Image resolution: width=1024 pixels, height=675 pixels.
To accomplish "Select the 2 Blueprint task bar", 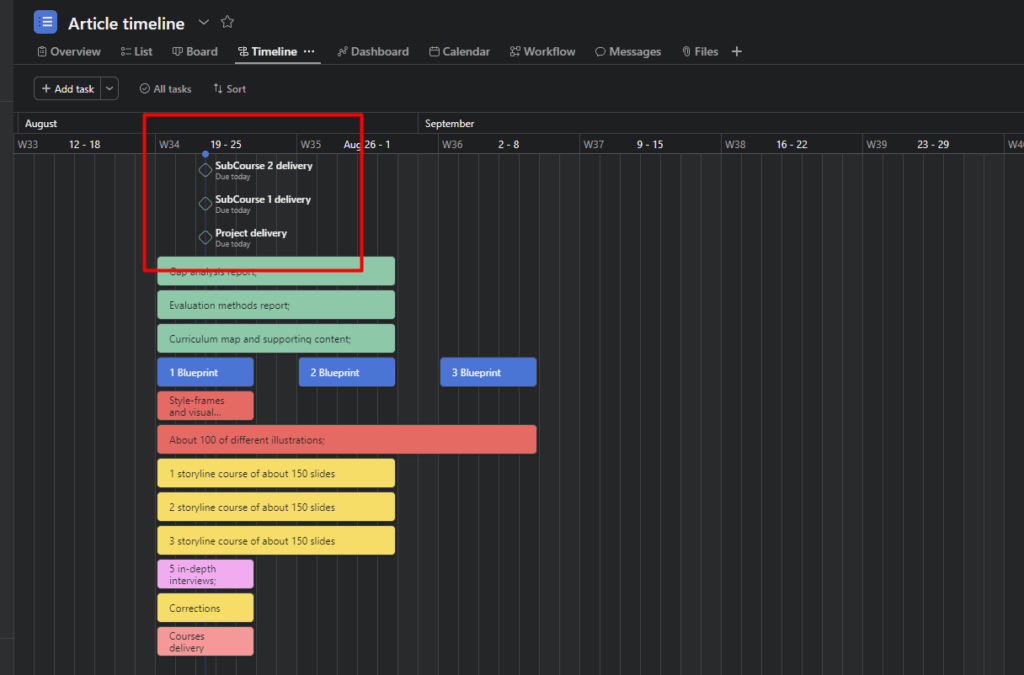I will pyautogui.click(x=347, y=372).
